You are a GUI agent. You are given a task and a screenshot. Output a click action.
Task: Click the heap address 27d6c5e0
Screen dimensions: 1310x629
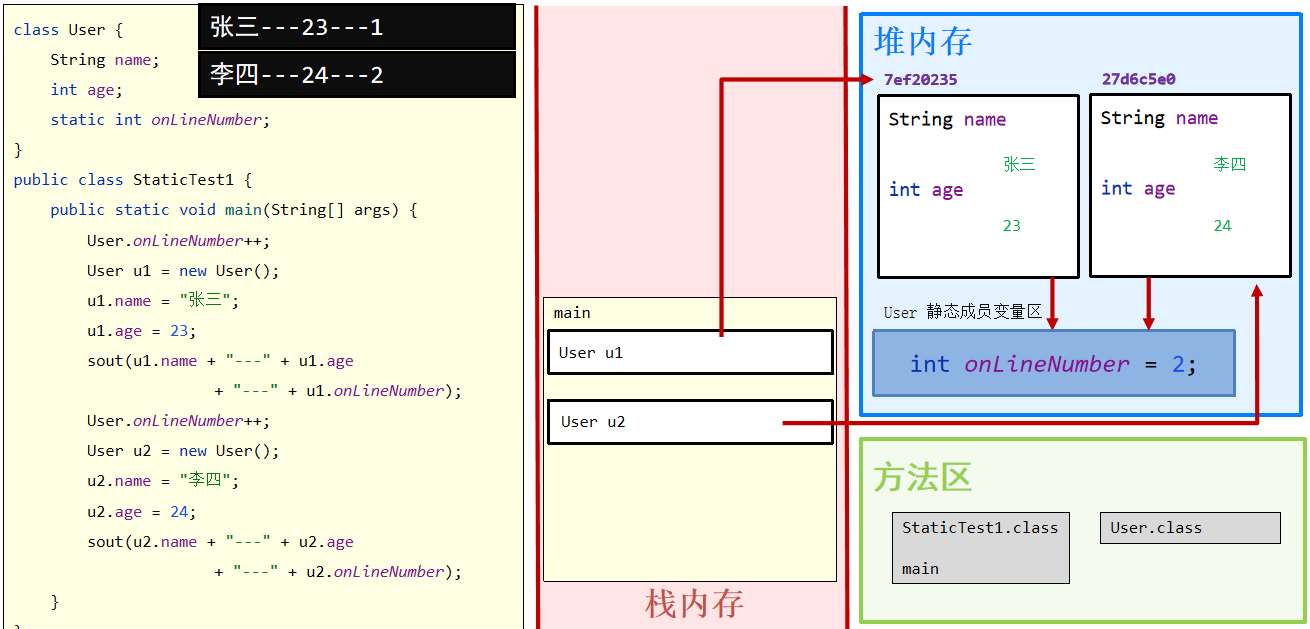point(1138,79)
